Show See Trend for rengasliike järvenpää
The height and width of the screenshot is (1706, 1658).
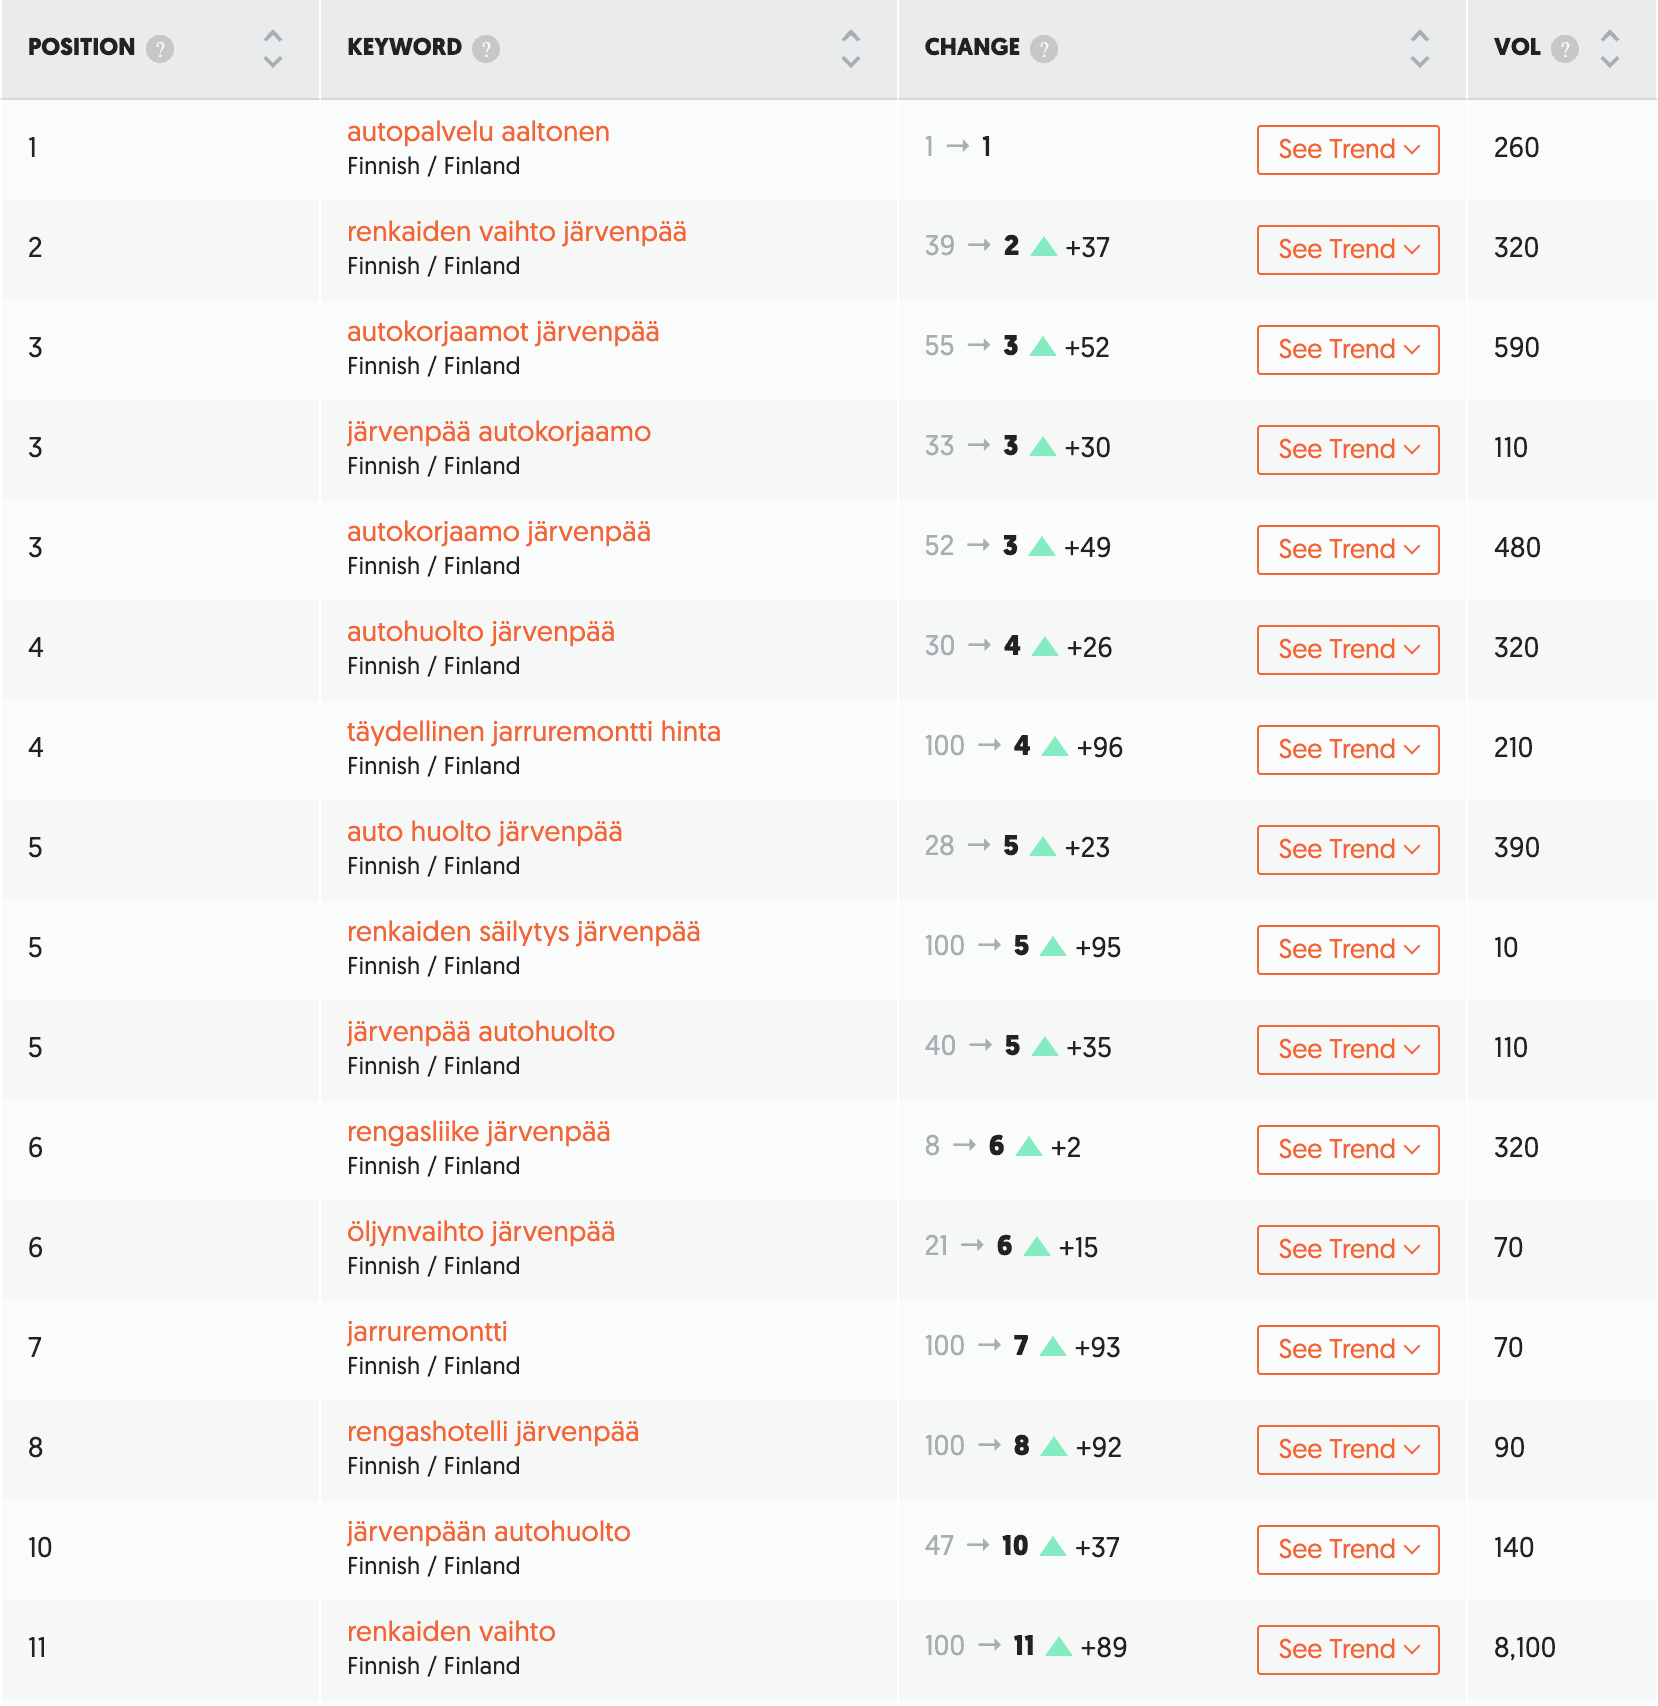[1347, 1150]
